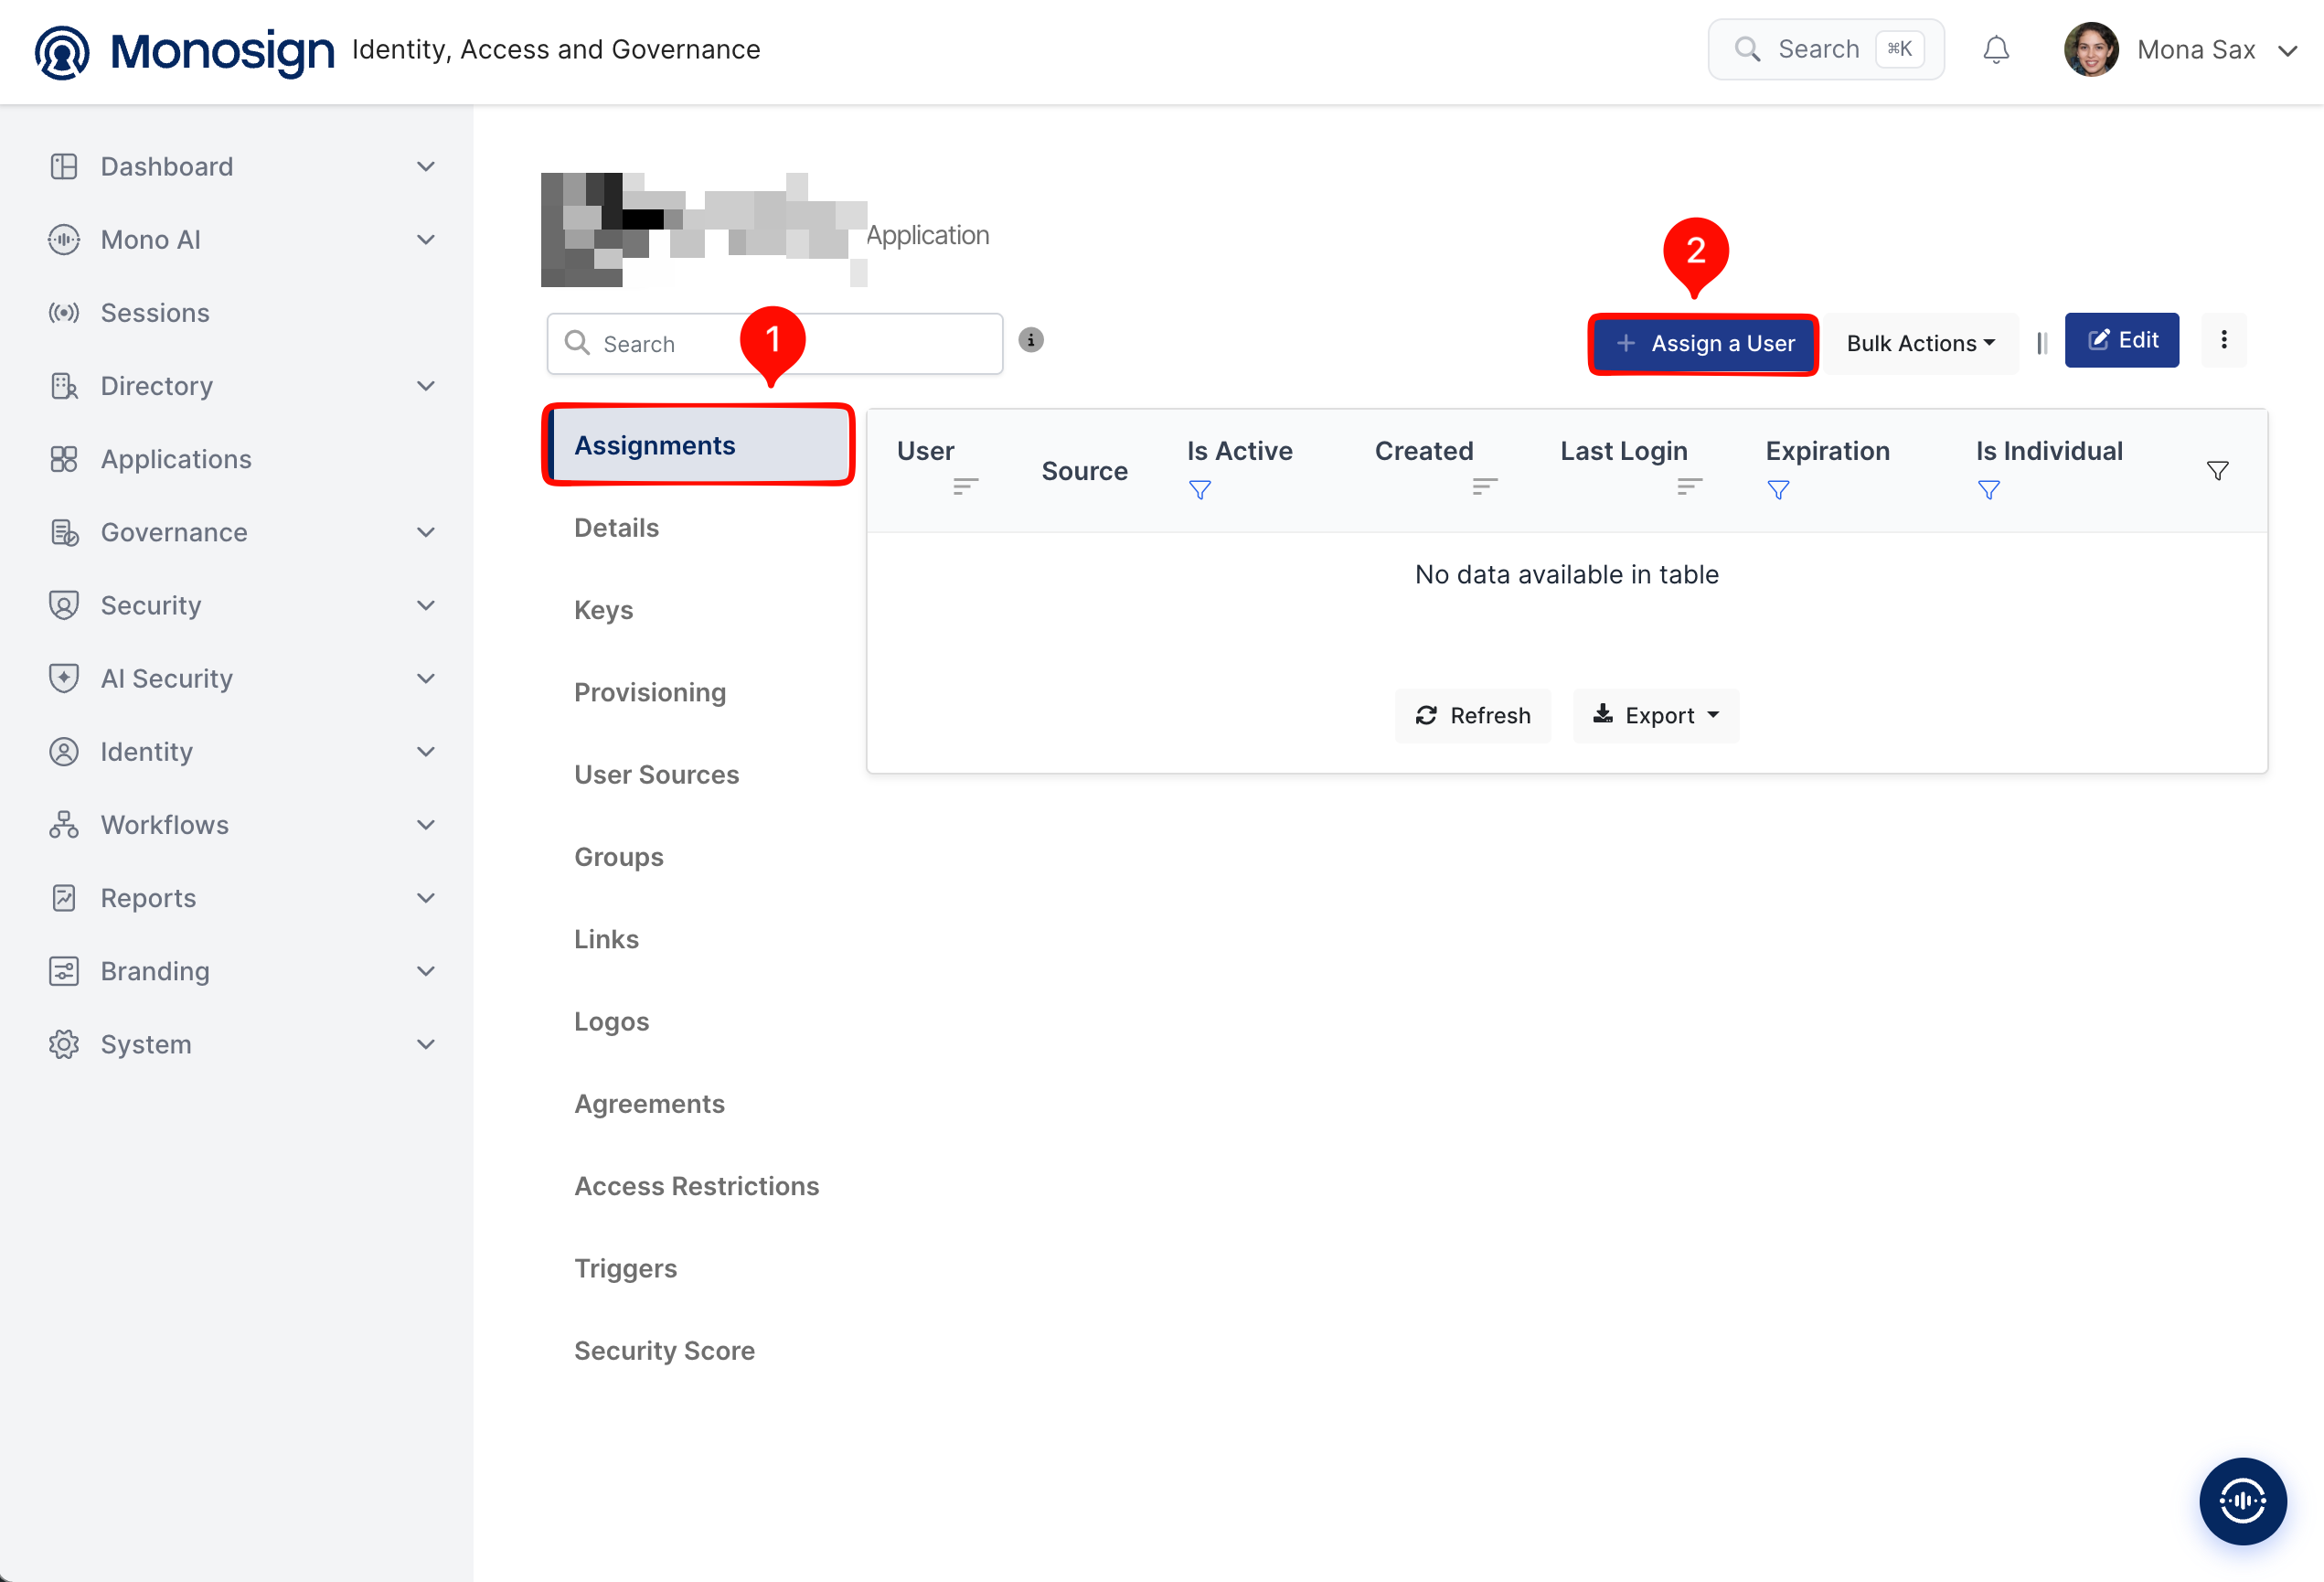This screenshot has height=1582, width=2324.
Task: Open the three-dot more options menu
Action: click(x=2223, y=340)
